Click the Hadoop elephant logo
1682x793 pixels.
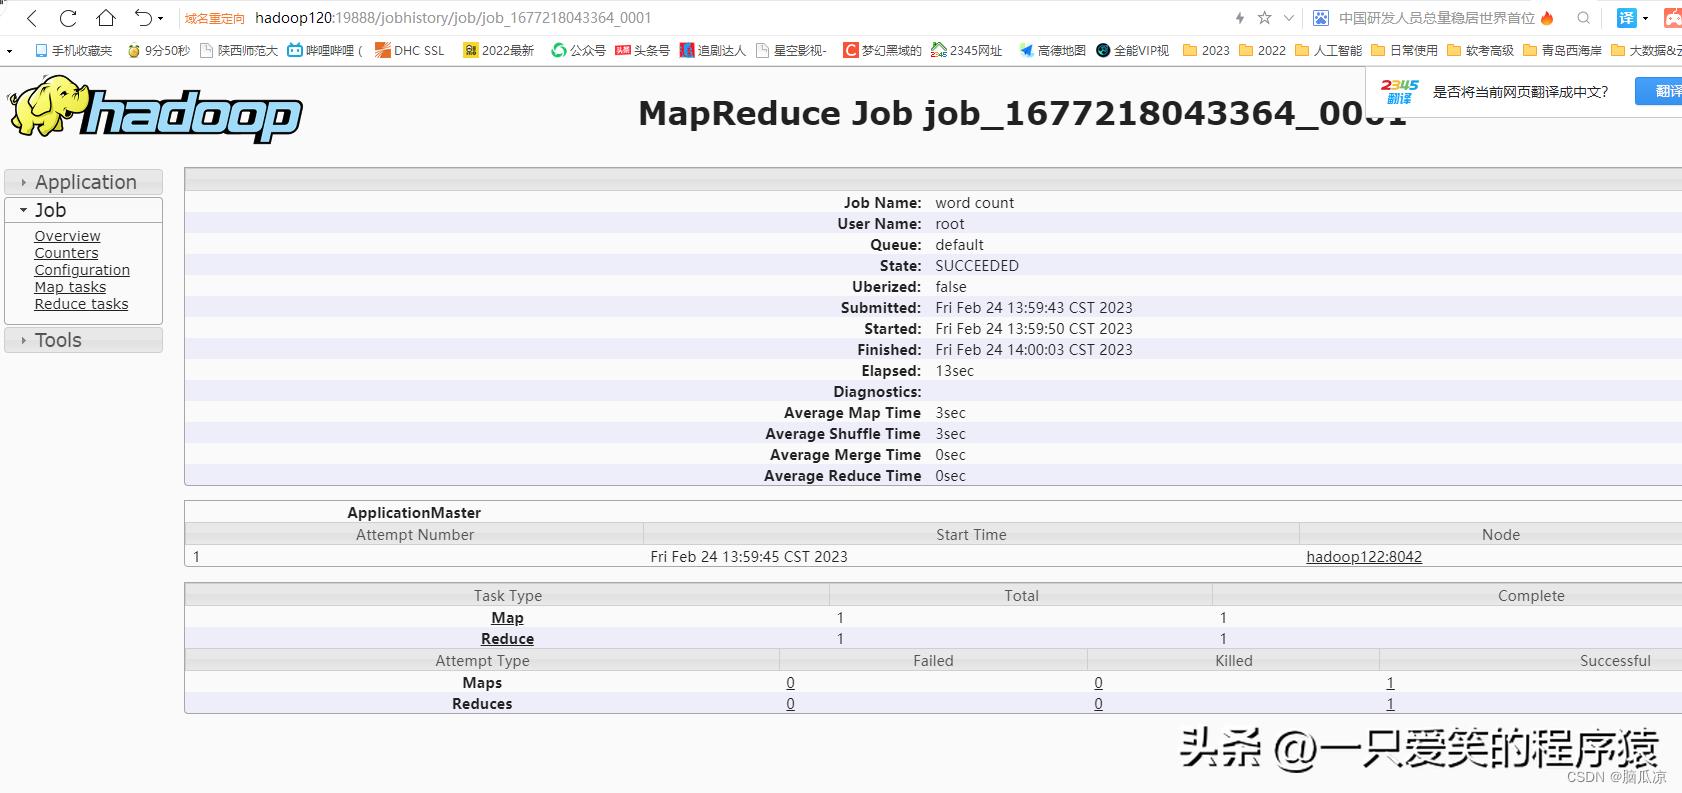(x=155, y=110)
